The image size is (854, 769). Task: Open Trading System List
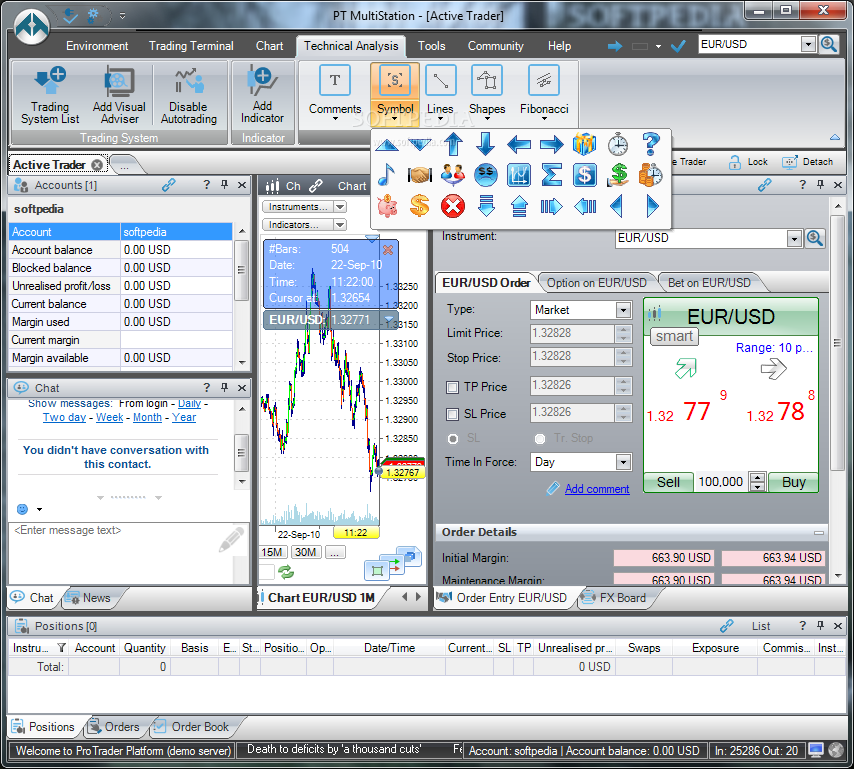point(50,96)
